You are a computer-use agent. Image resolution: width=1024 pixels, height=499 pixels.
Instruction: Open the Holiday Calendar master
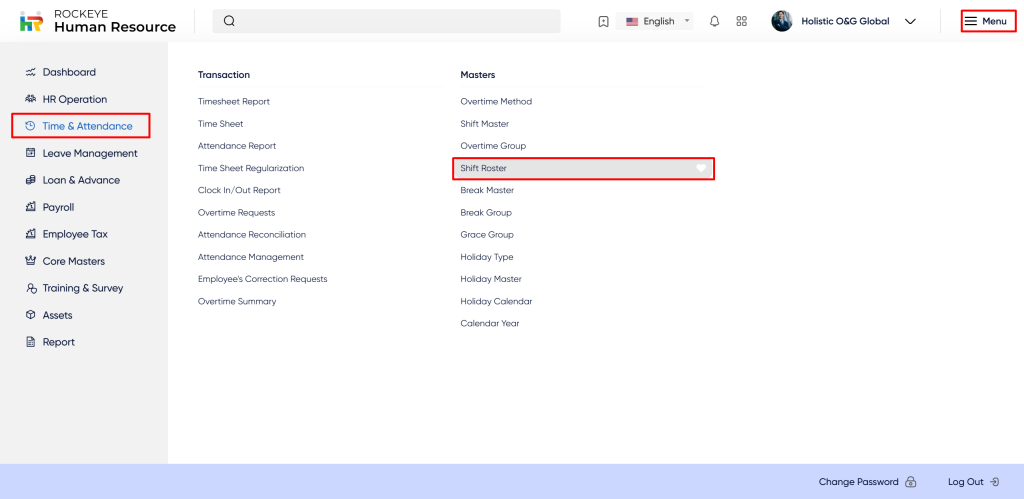tap(496, 301)
